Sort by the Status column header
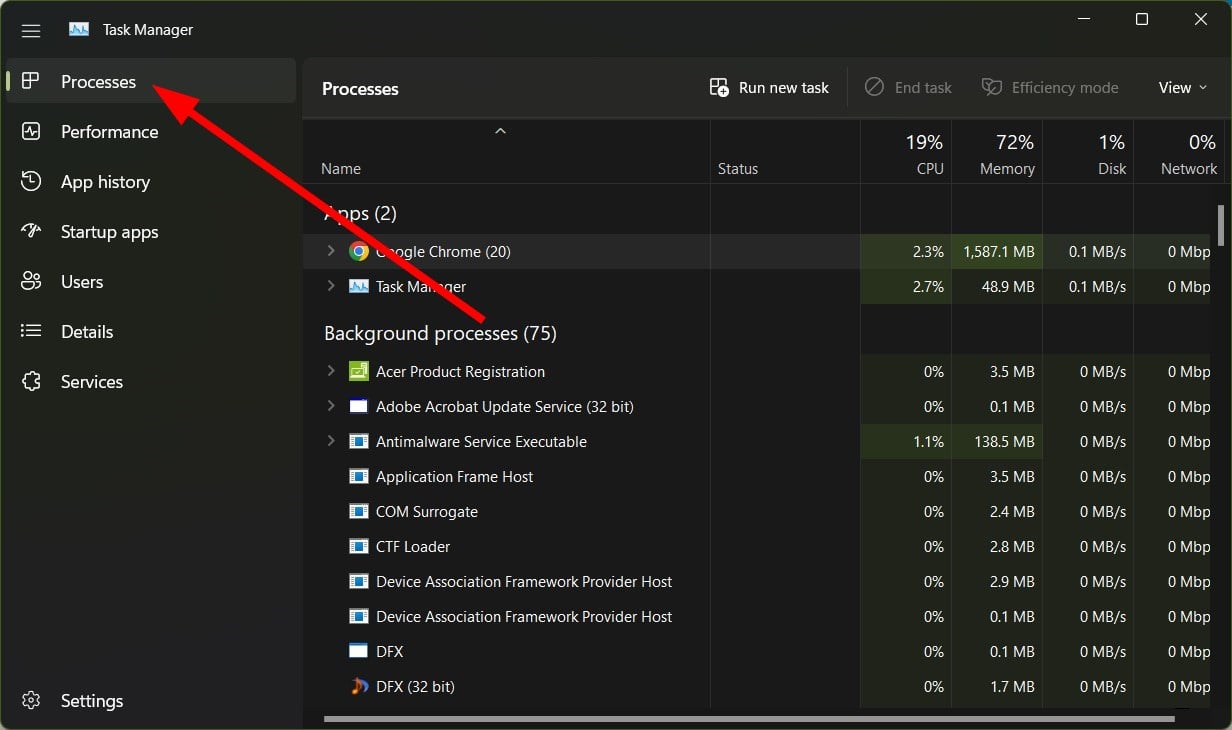 (x=785, y=152)
